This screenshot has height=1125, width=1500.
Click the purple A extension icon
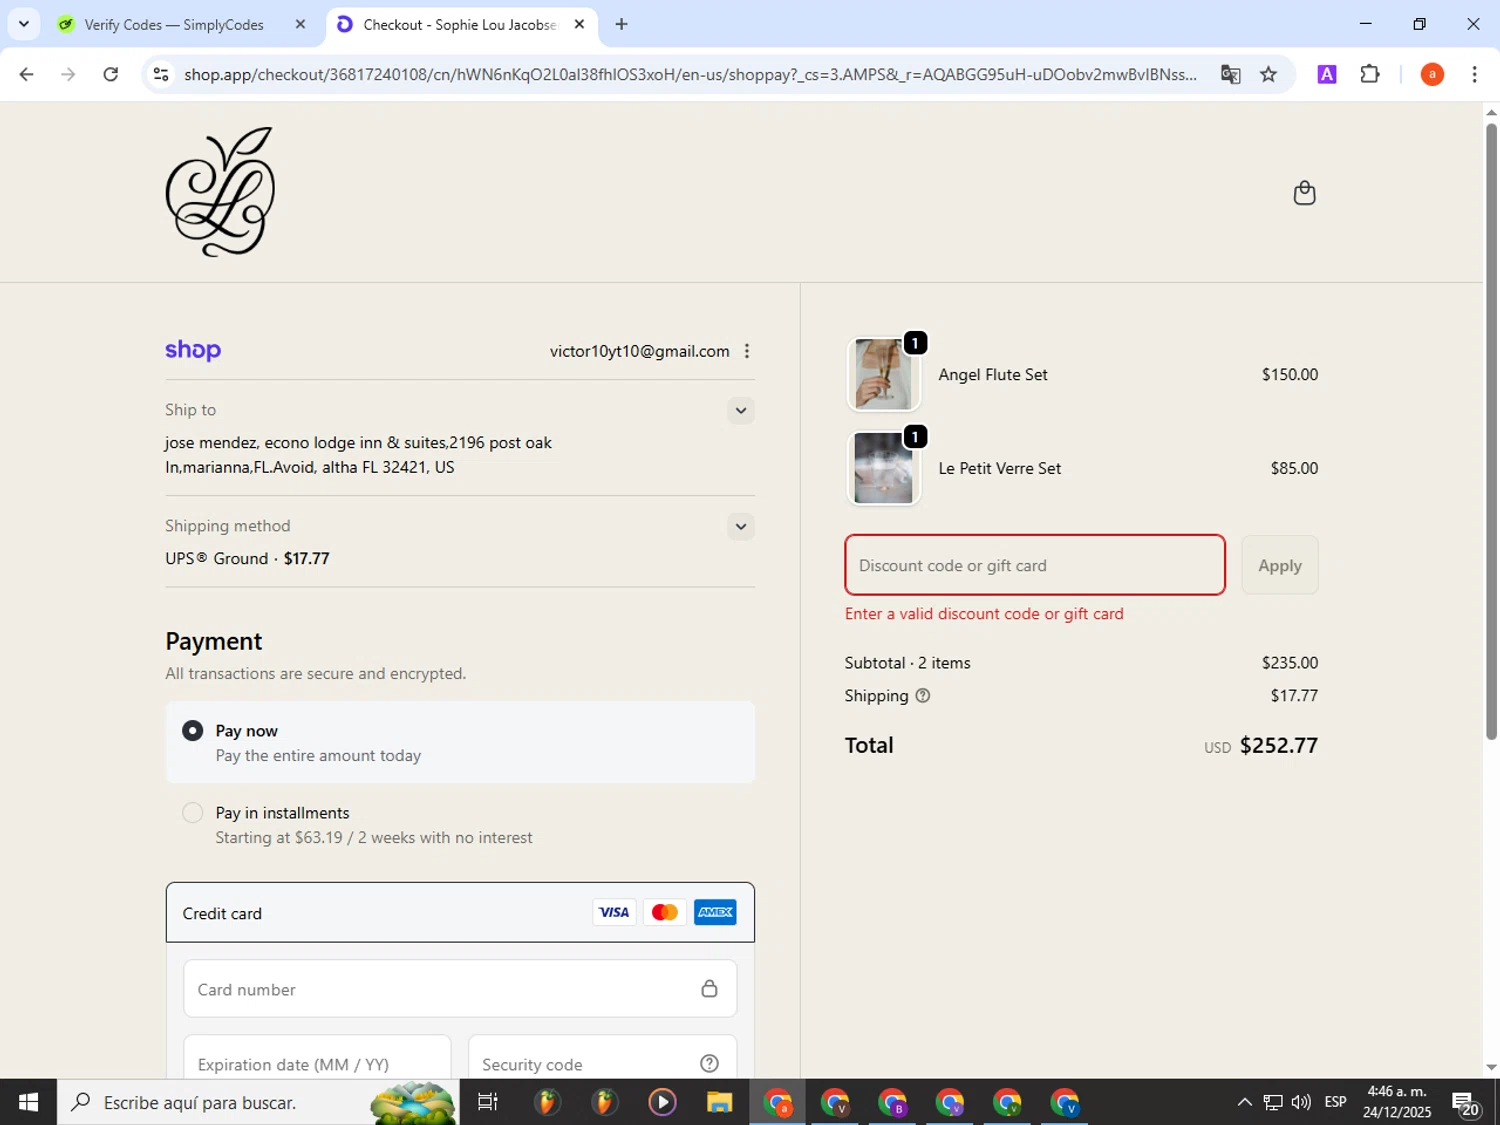click(1327, 74)
